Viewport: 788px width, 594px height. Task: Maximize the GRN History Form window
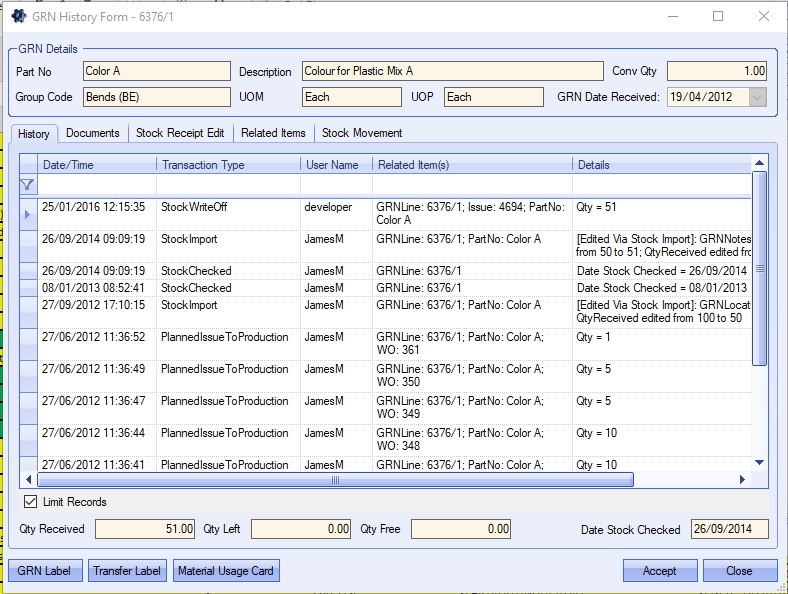tap(718, 16)
